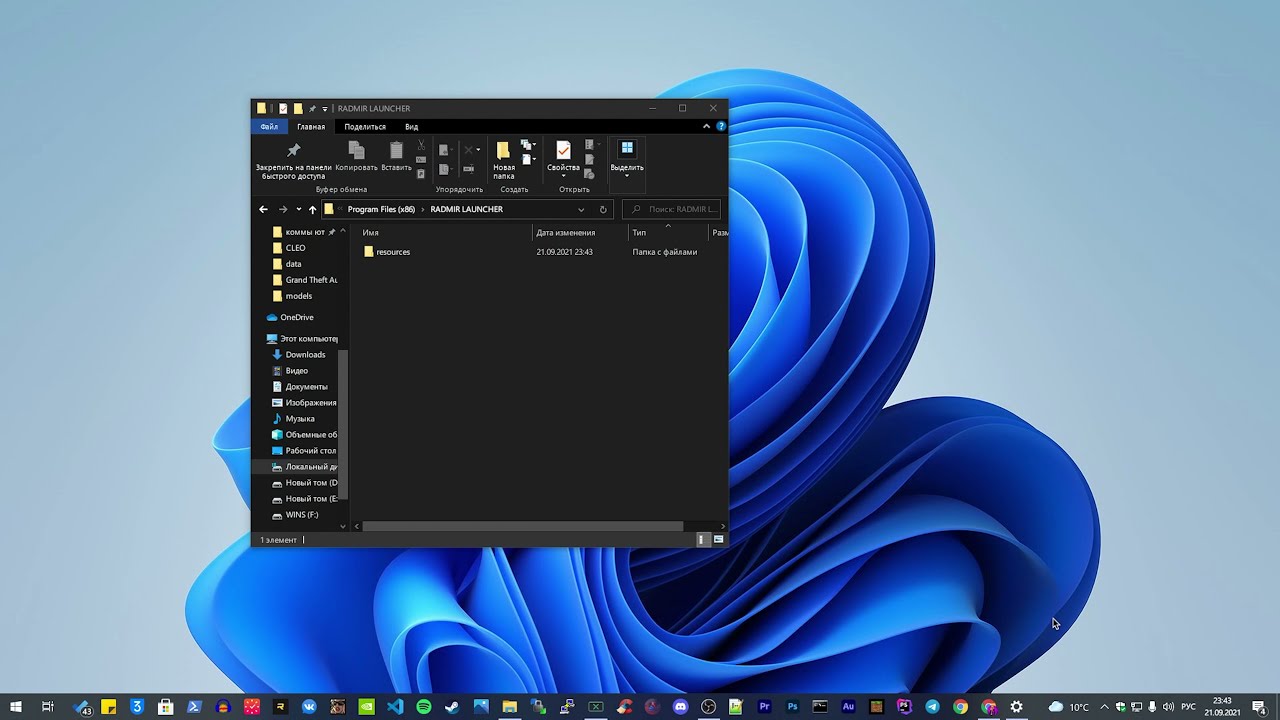The height and width of the screenshot is (720, 1280).
Task: Open the Explorer help question mark
Action: [721, 127]
